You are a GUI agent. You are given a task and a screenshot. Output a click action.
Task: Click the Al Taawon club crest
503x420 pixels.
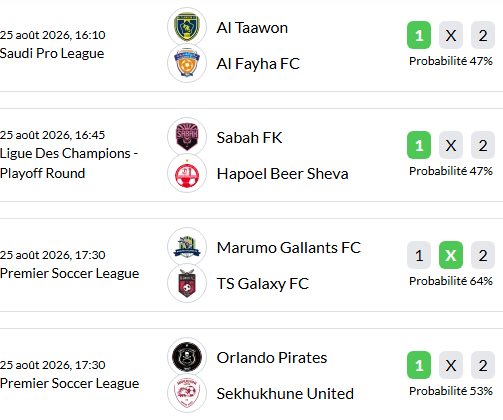pyautogui.click(x=187, y=27)
